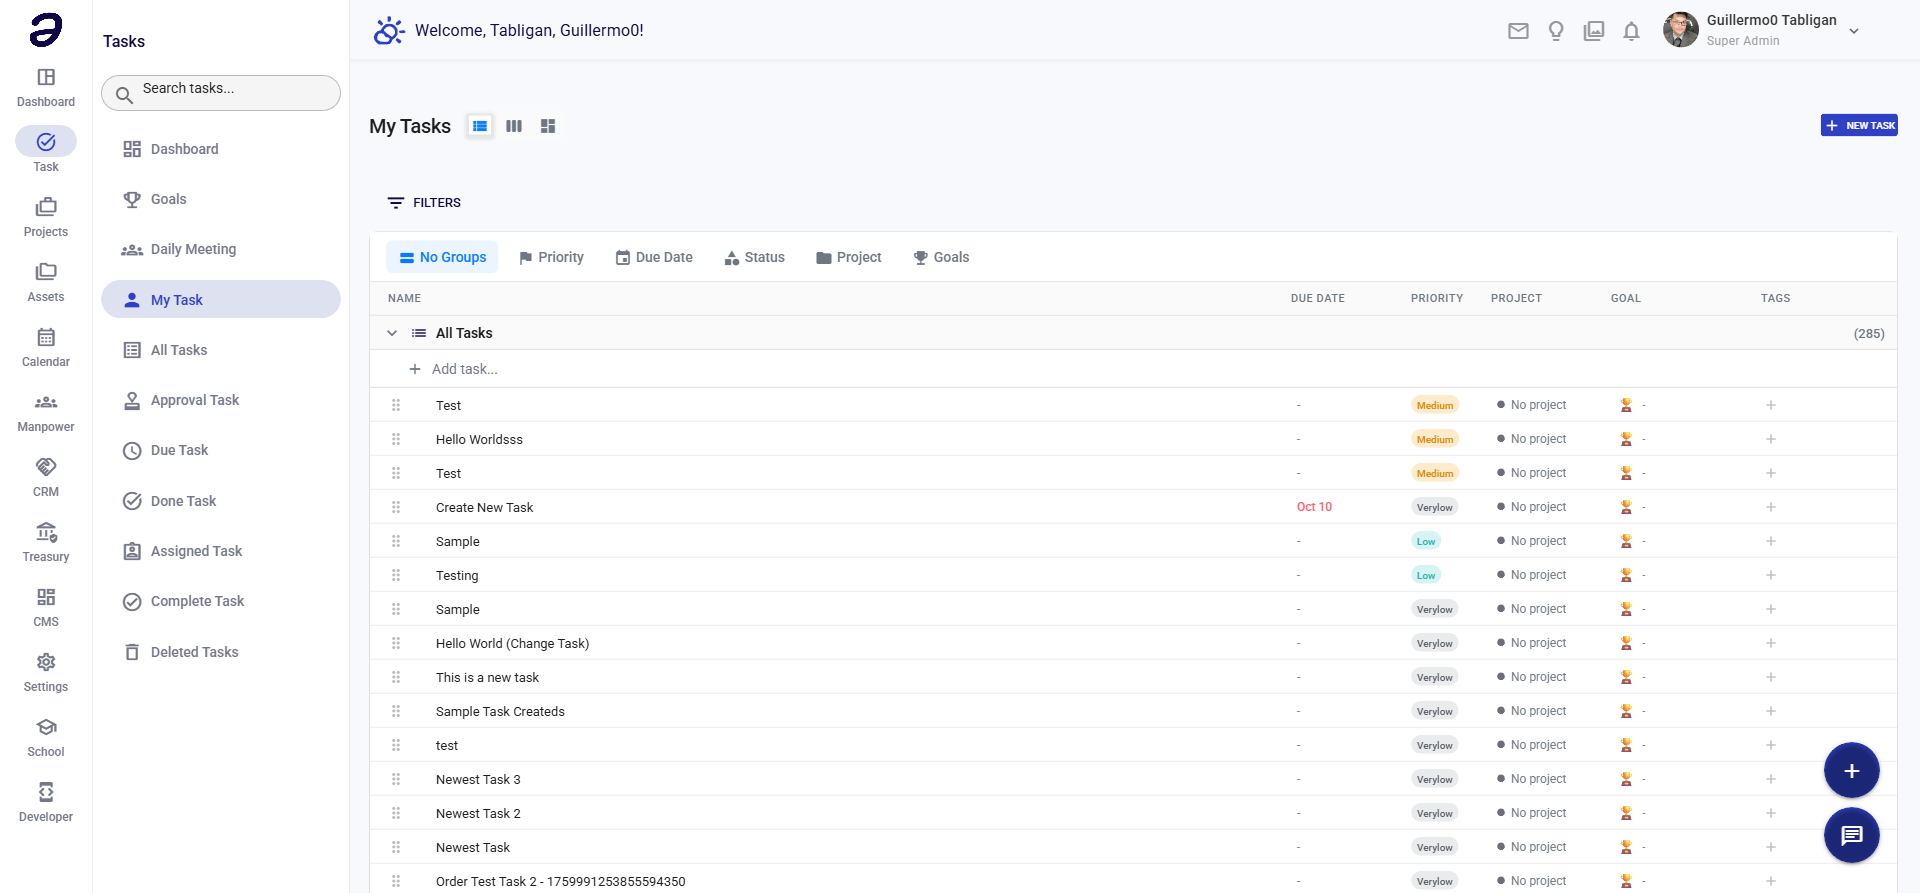The width and height of the screenshot is (1920, 893).
Task: Click the Medium priority badge for Hello Worldsss
Action: pyautogui.click(x=1435, y=439)
